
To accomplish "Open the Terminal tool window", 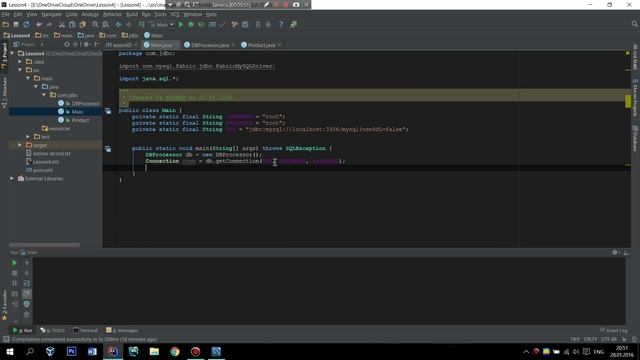I will click(85, 330).
